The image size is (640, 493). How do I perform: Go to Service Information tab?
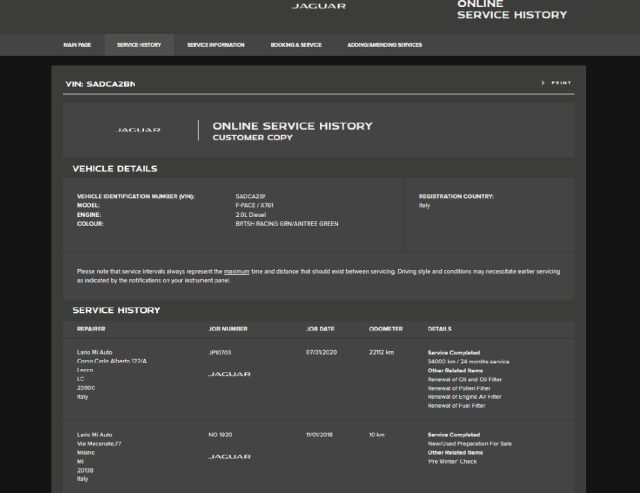coord(216,45)
